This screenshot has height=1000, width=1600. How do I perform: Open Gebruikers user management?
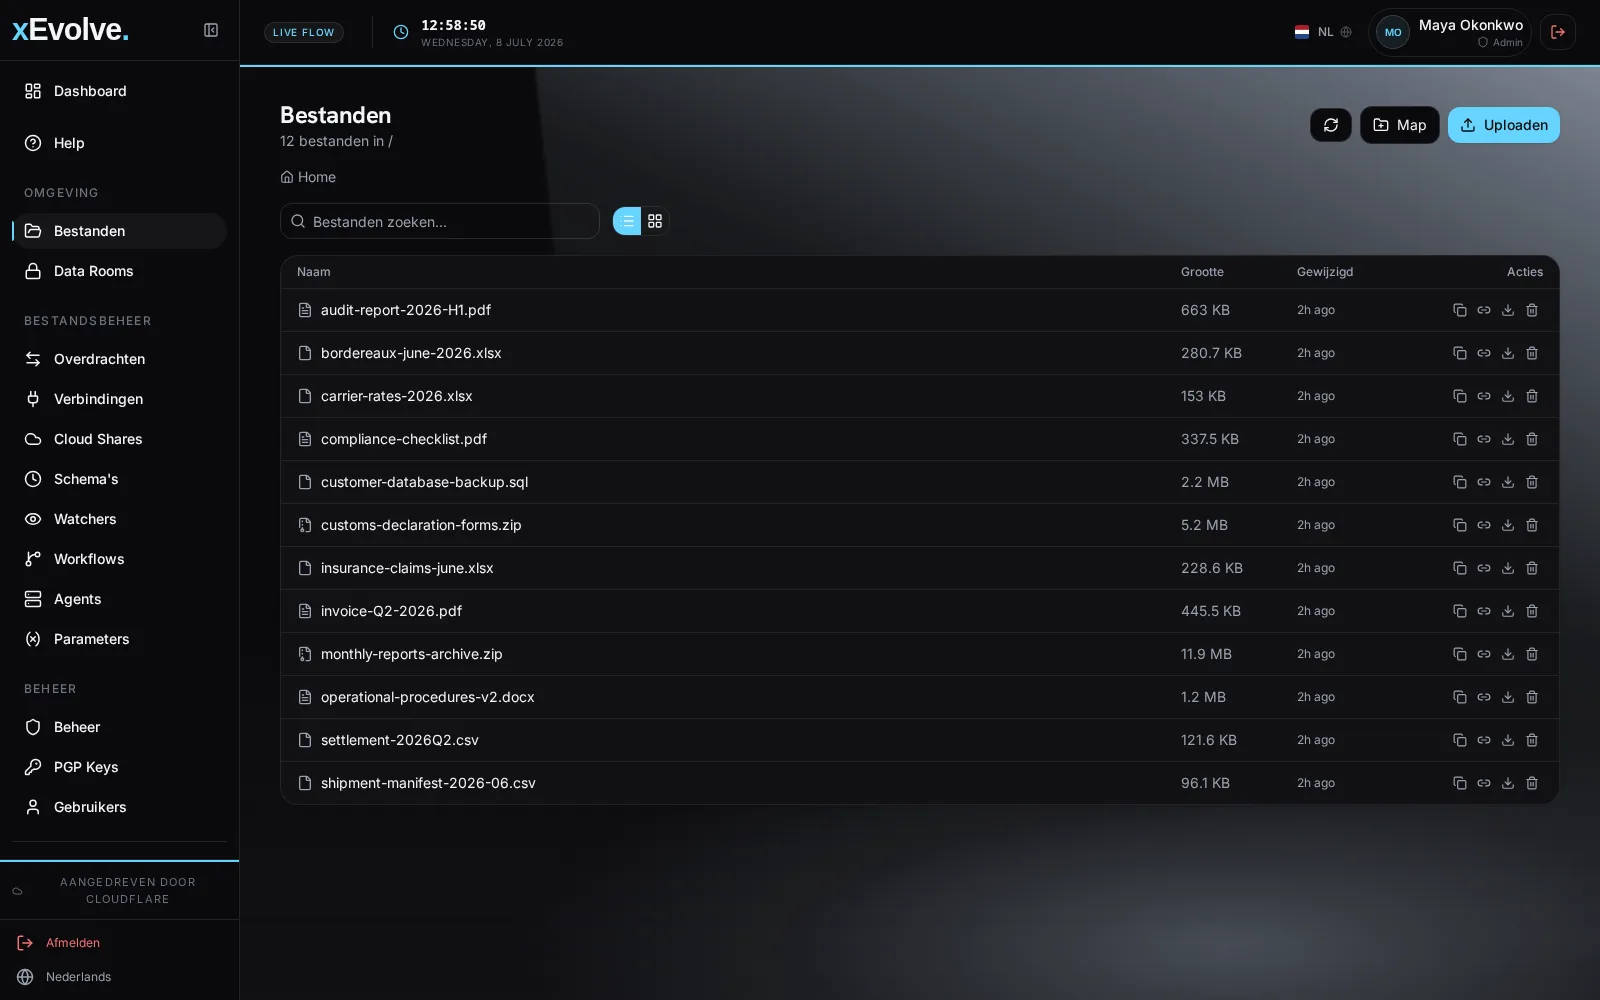[119, 807]
